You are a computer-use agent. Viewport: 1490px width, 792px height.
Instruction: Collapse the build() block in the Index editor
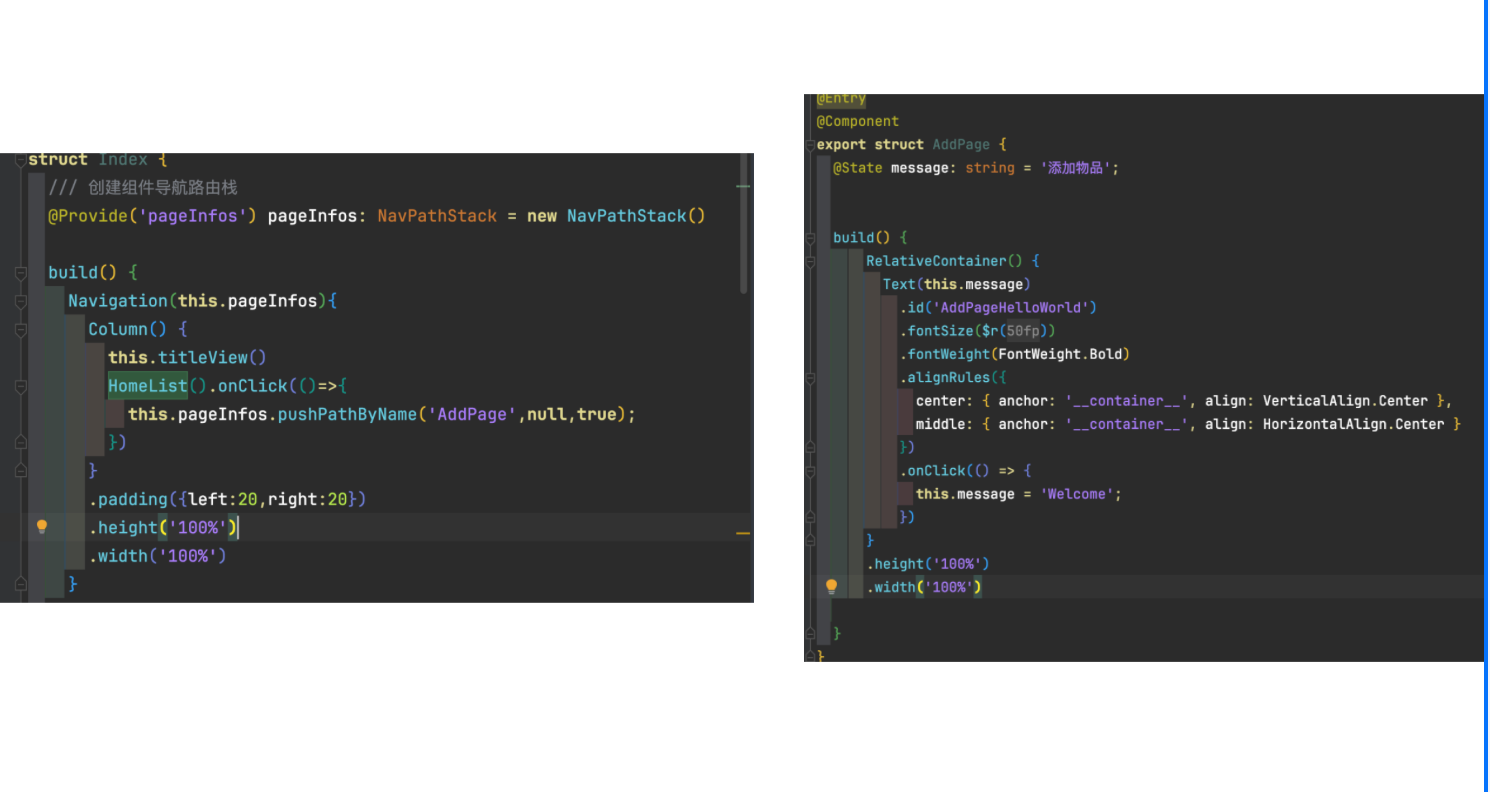point(21,272)
